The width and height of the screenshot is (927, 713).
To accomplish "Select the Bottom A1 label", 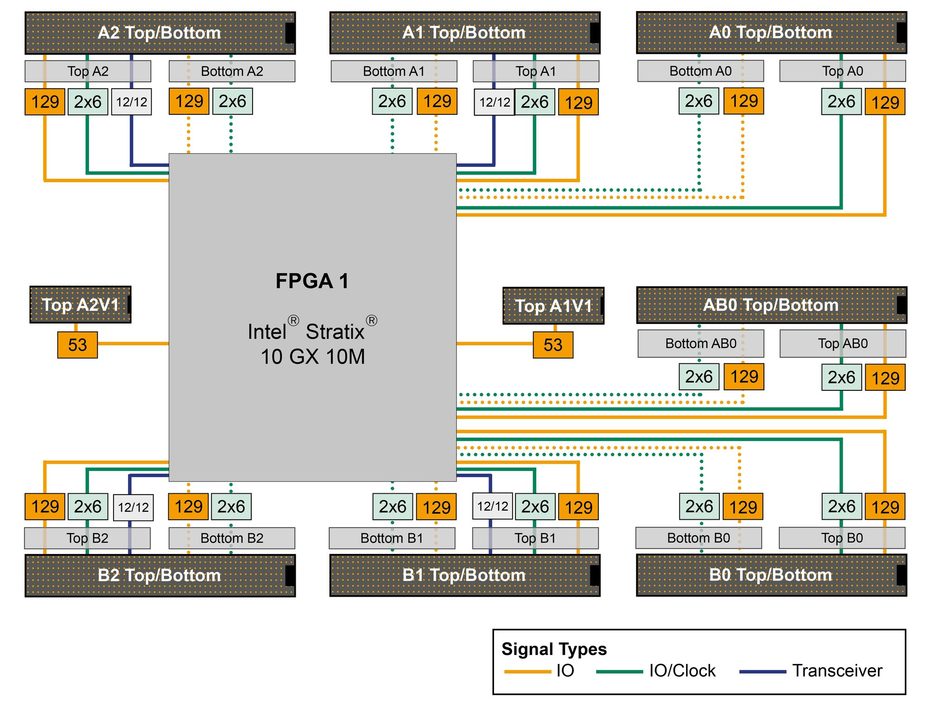I will click(394, 72).
